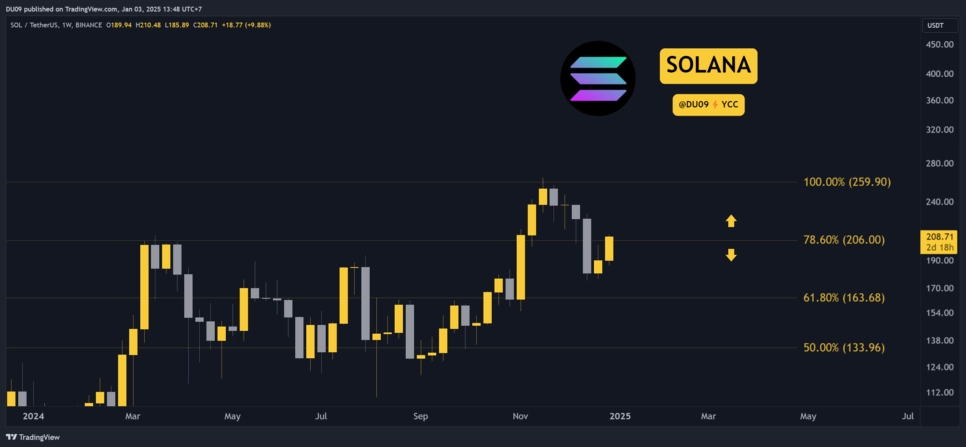The width and height of the screenshot is (966, 447).
Task: Click the lightning bolt in the DU09 badge
Action: click(712, 103)
